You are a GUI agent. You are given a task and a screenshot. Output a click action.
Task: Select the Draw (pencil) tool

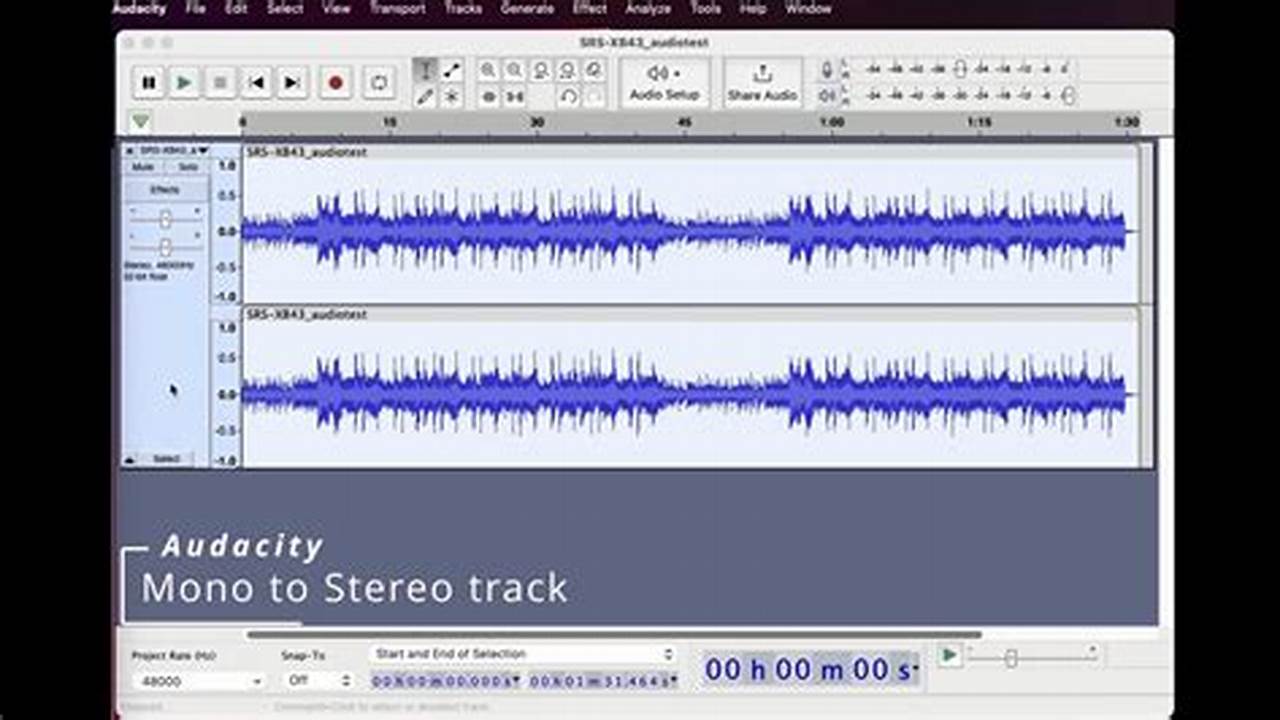coord(425,96)
